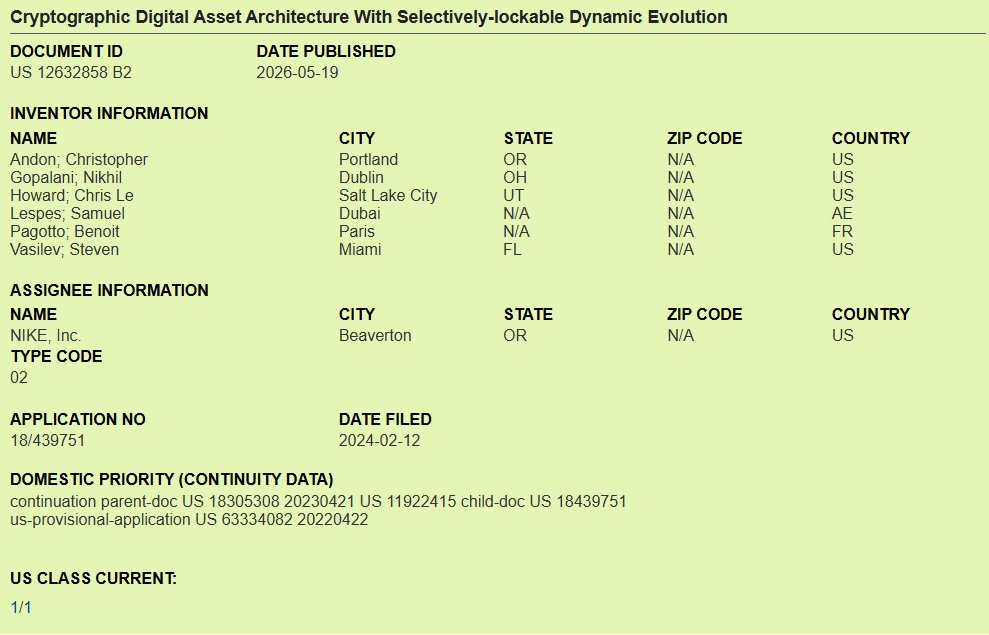Click the city cell Dubai
Viewport: 989px width, 635px height.
click(x=360, y=214)
